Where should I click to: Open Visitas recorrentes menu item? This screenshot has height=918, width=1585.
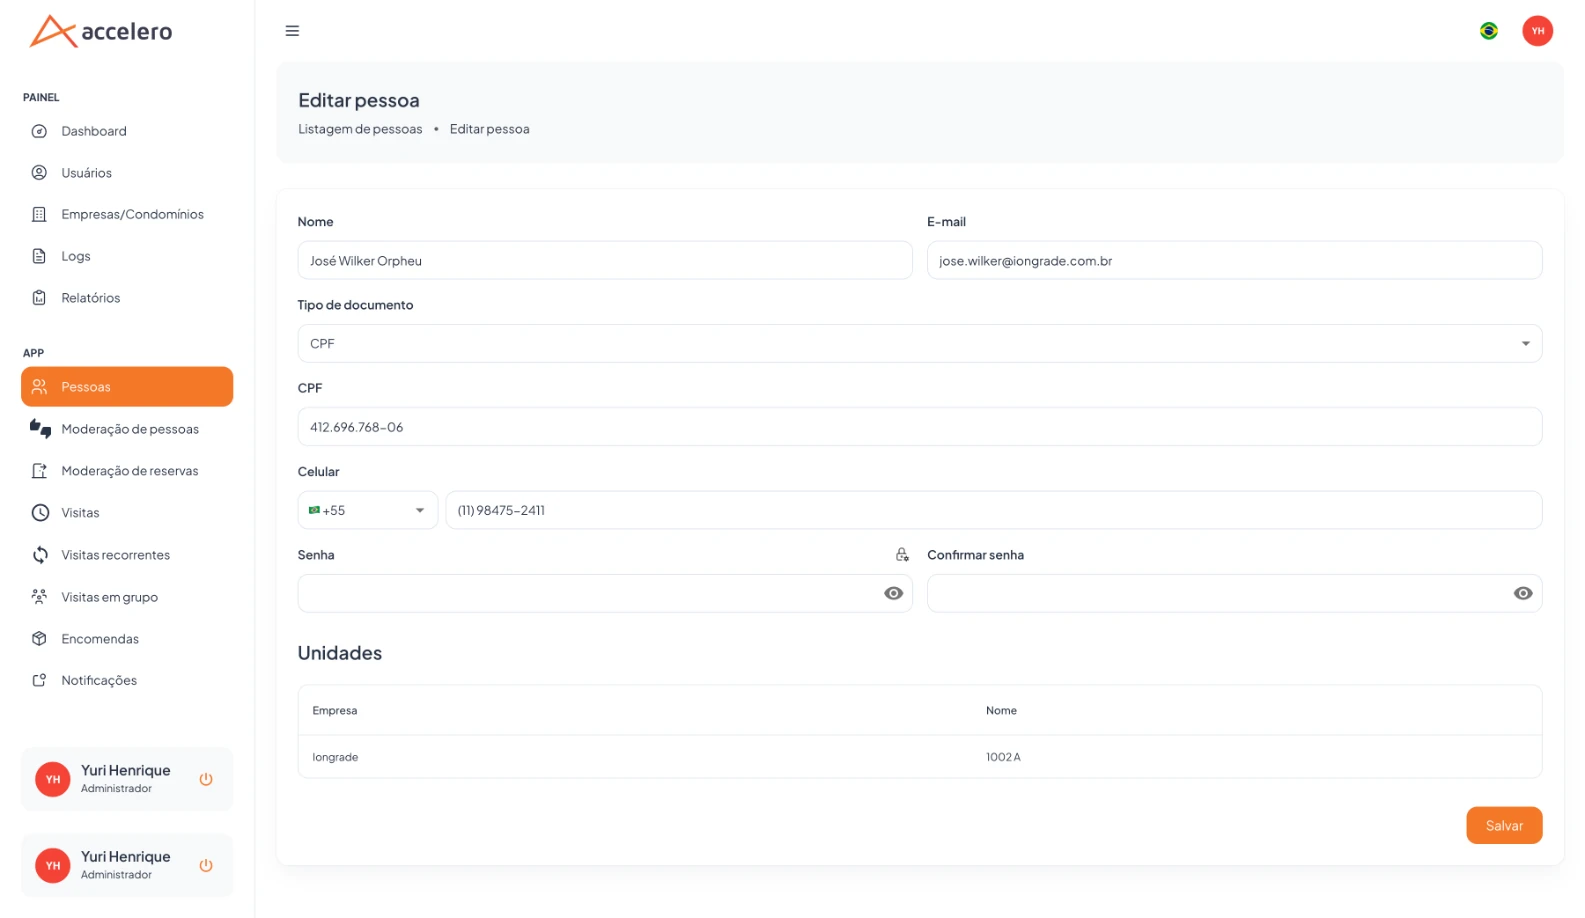(127, 555)
